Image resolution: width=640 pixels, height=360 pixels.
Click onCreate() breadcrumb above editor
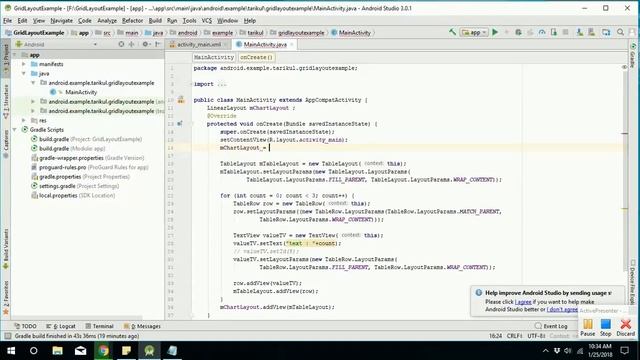(256, 58)
